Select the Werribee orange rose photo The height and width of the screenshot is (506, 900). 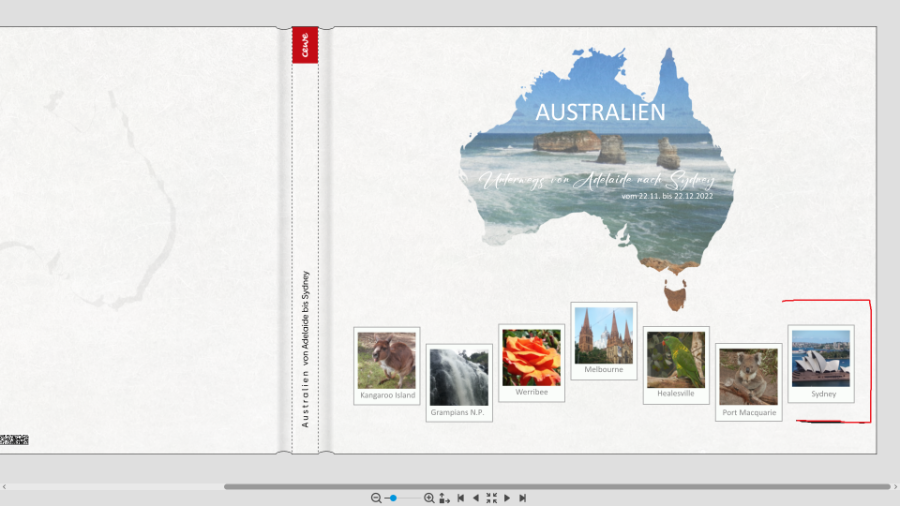531,357
